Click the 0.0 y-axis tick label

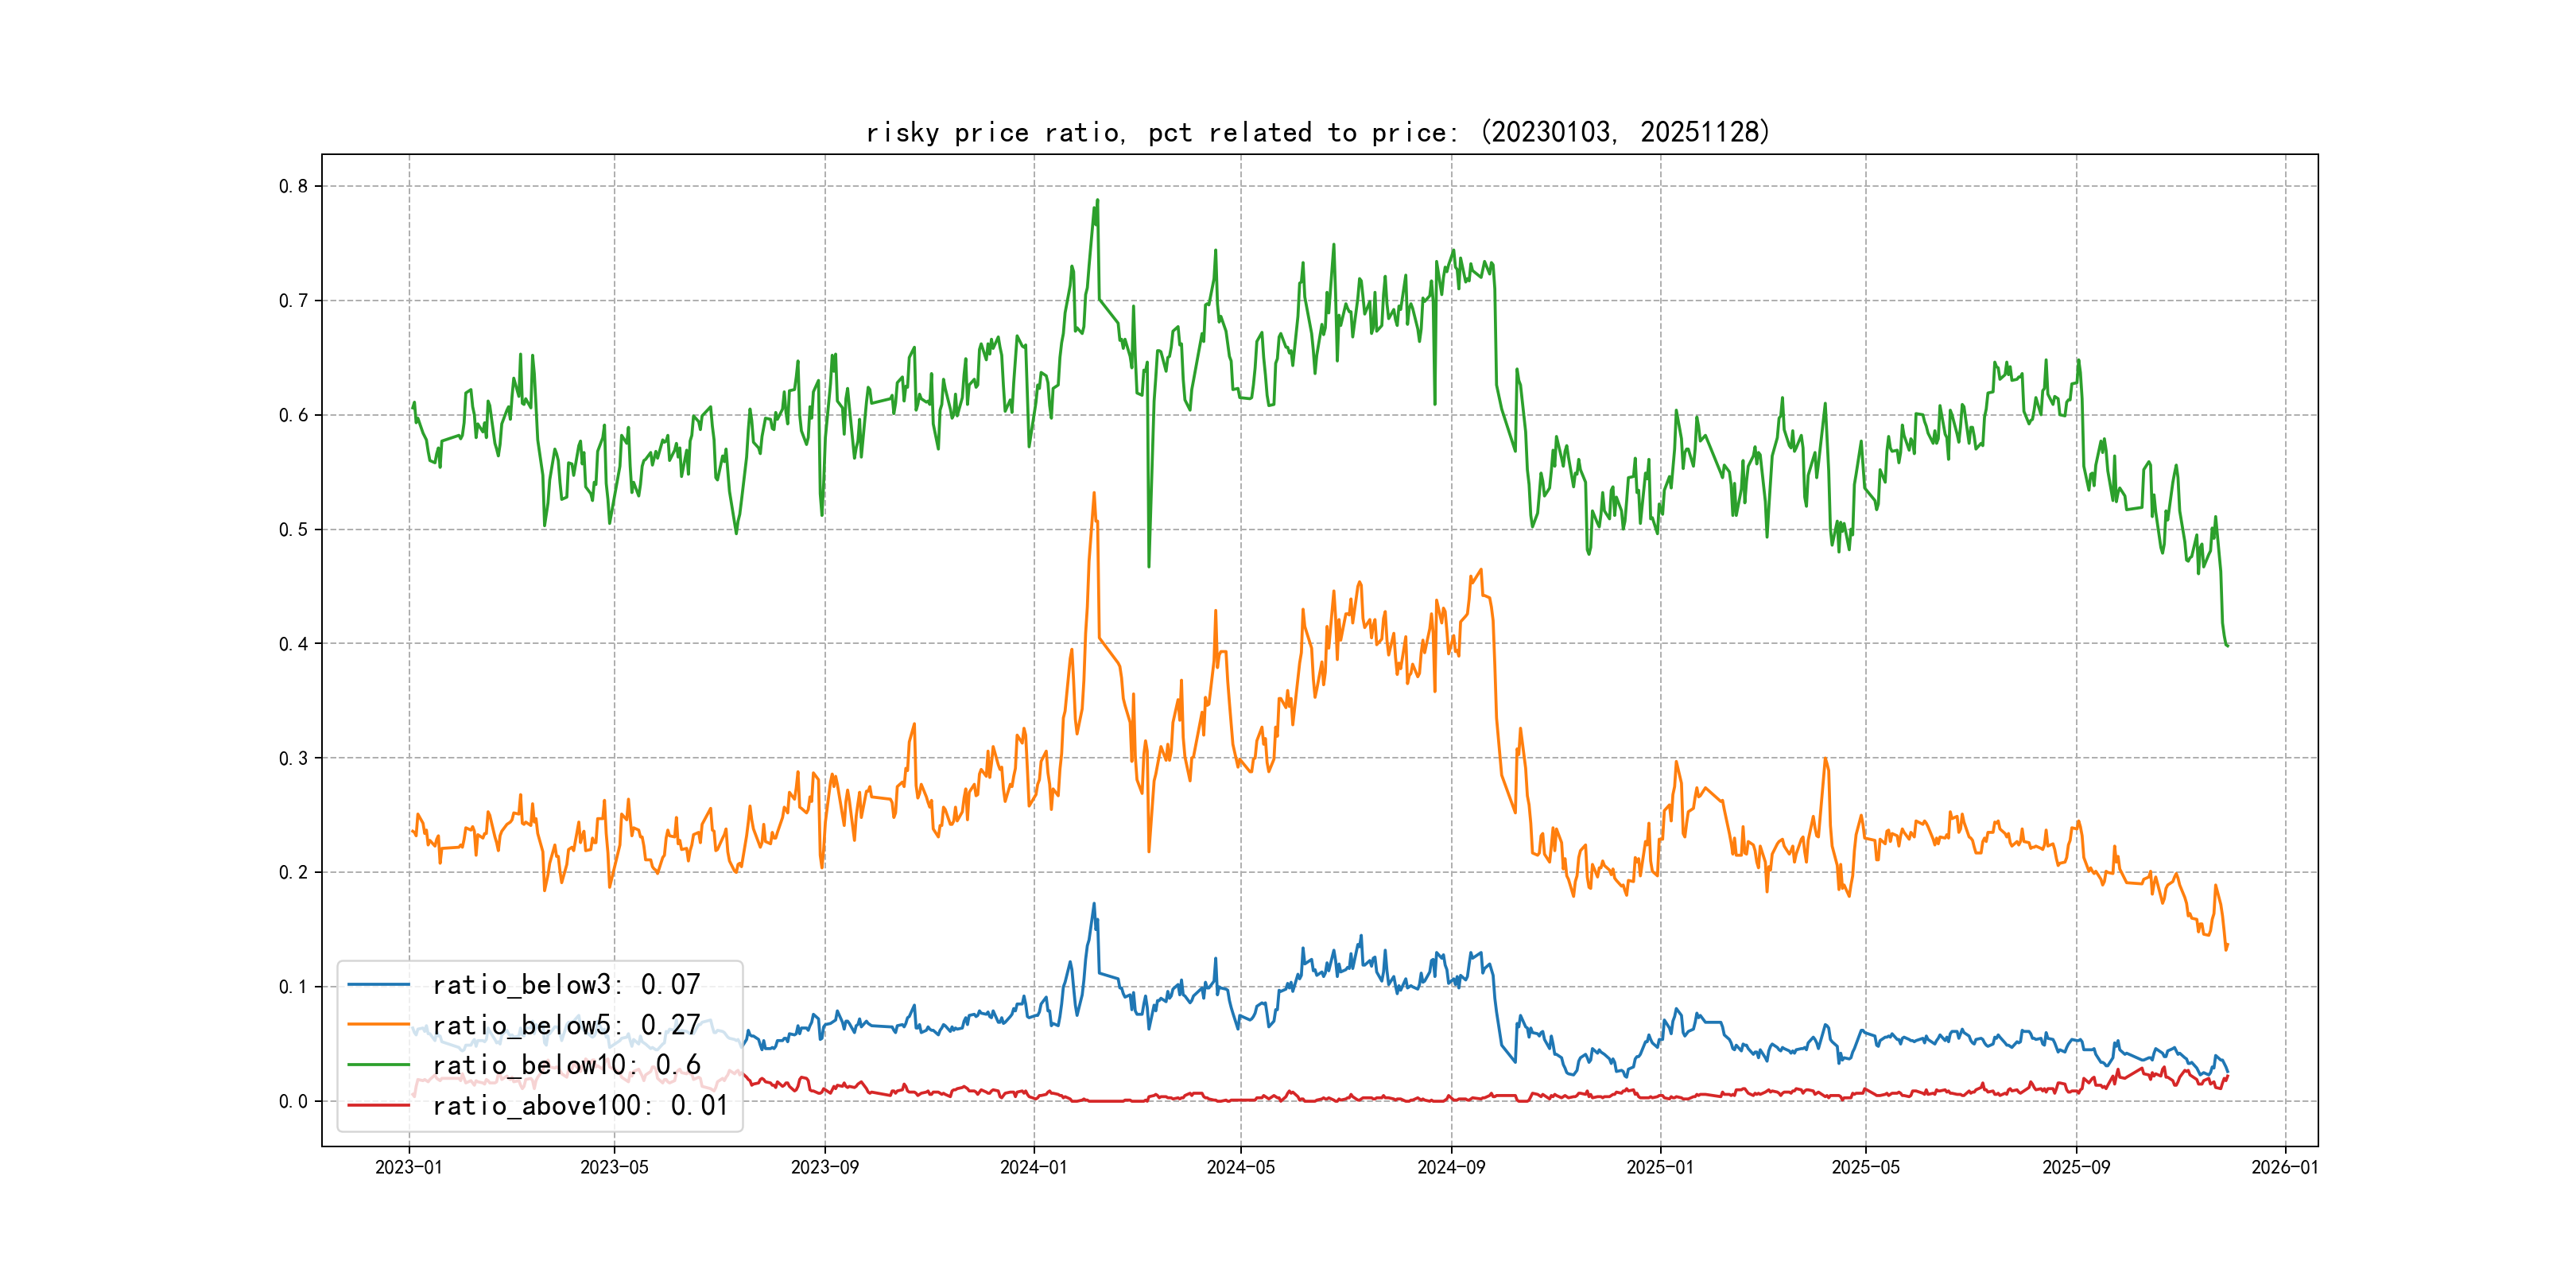pos(293,1101)
